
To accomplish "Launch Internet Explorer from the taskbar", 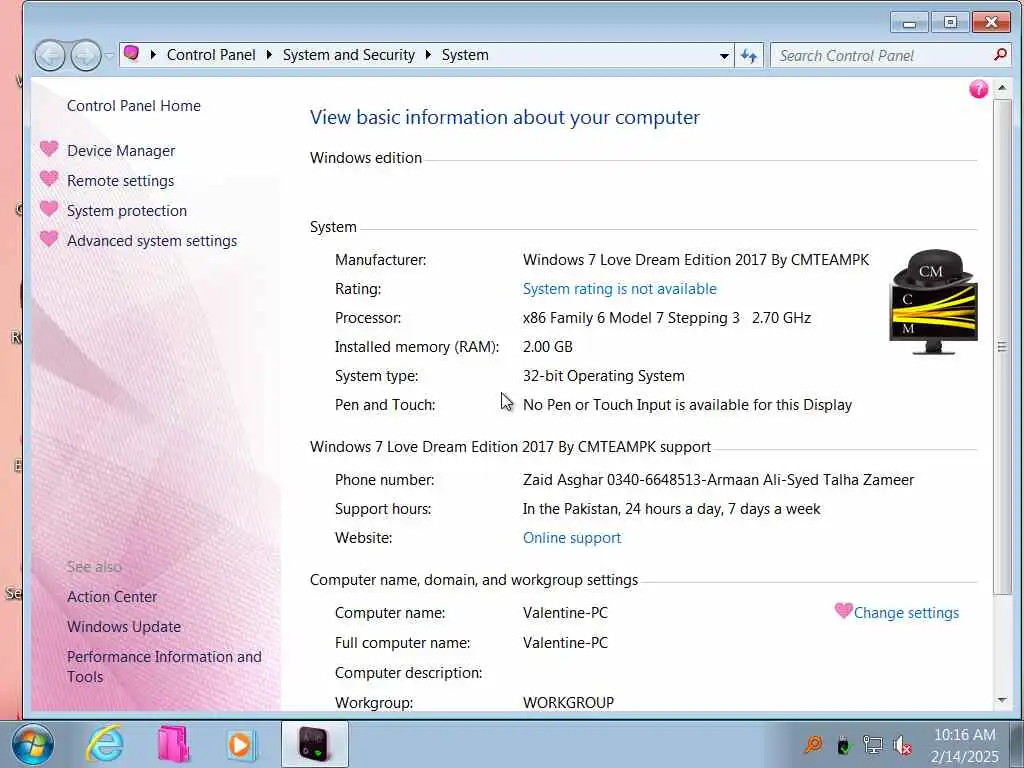I will click(x=105, y=744).
